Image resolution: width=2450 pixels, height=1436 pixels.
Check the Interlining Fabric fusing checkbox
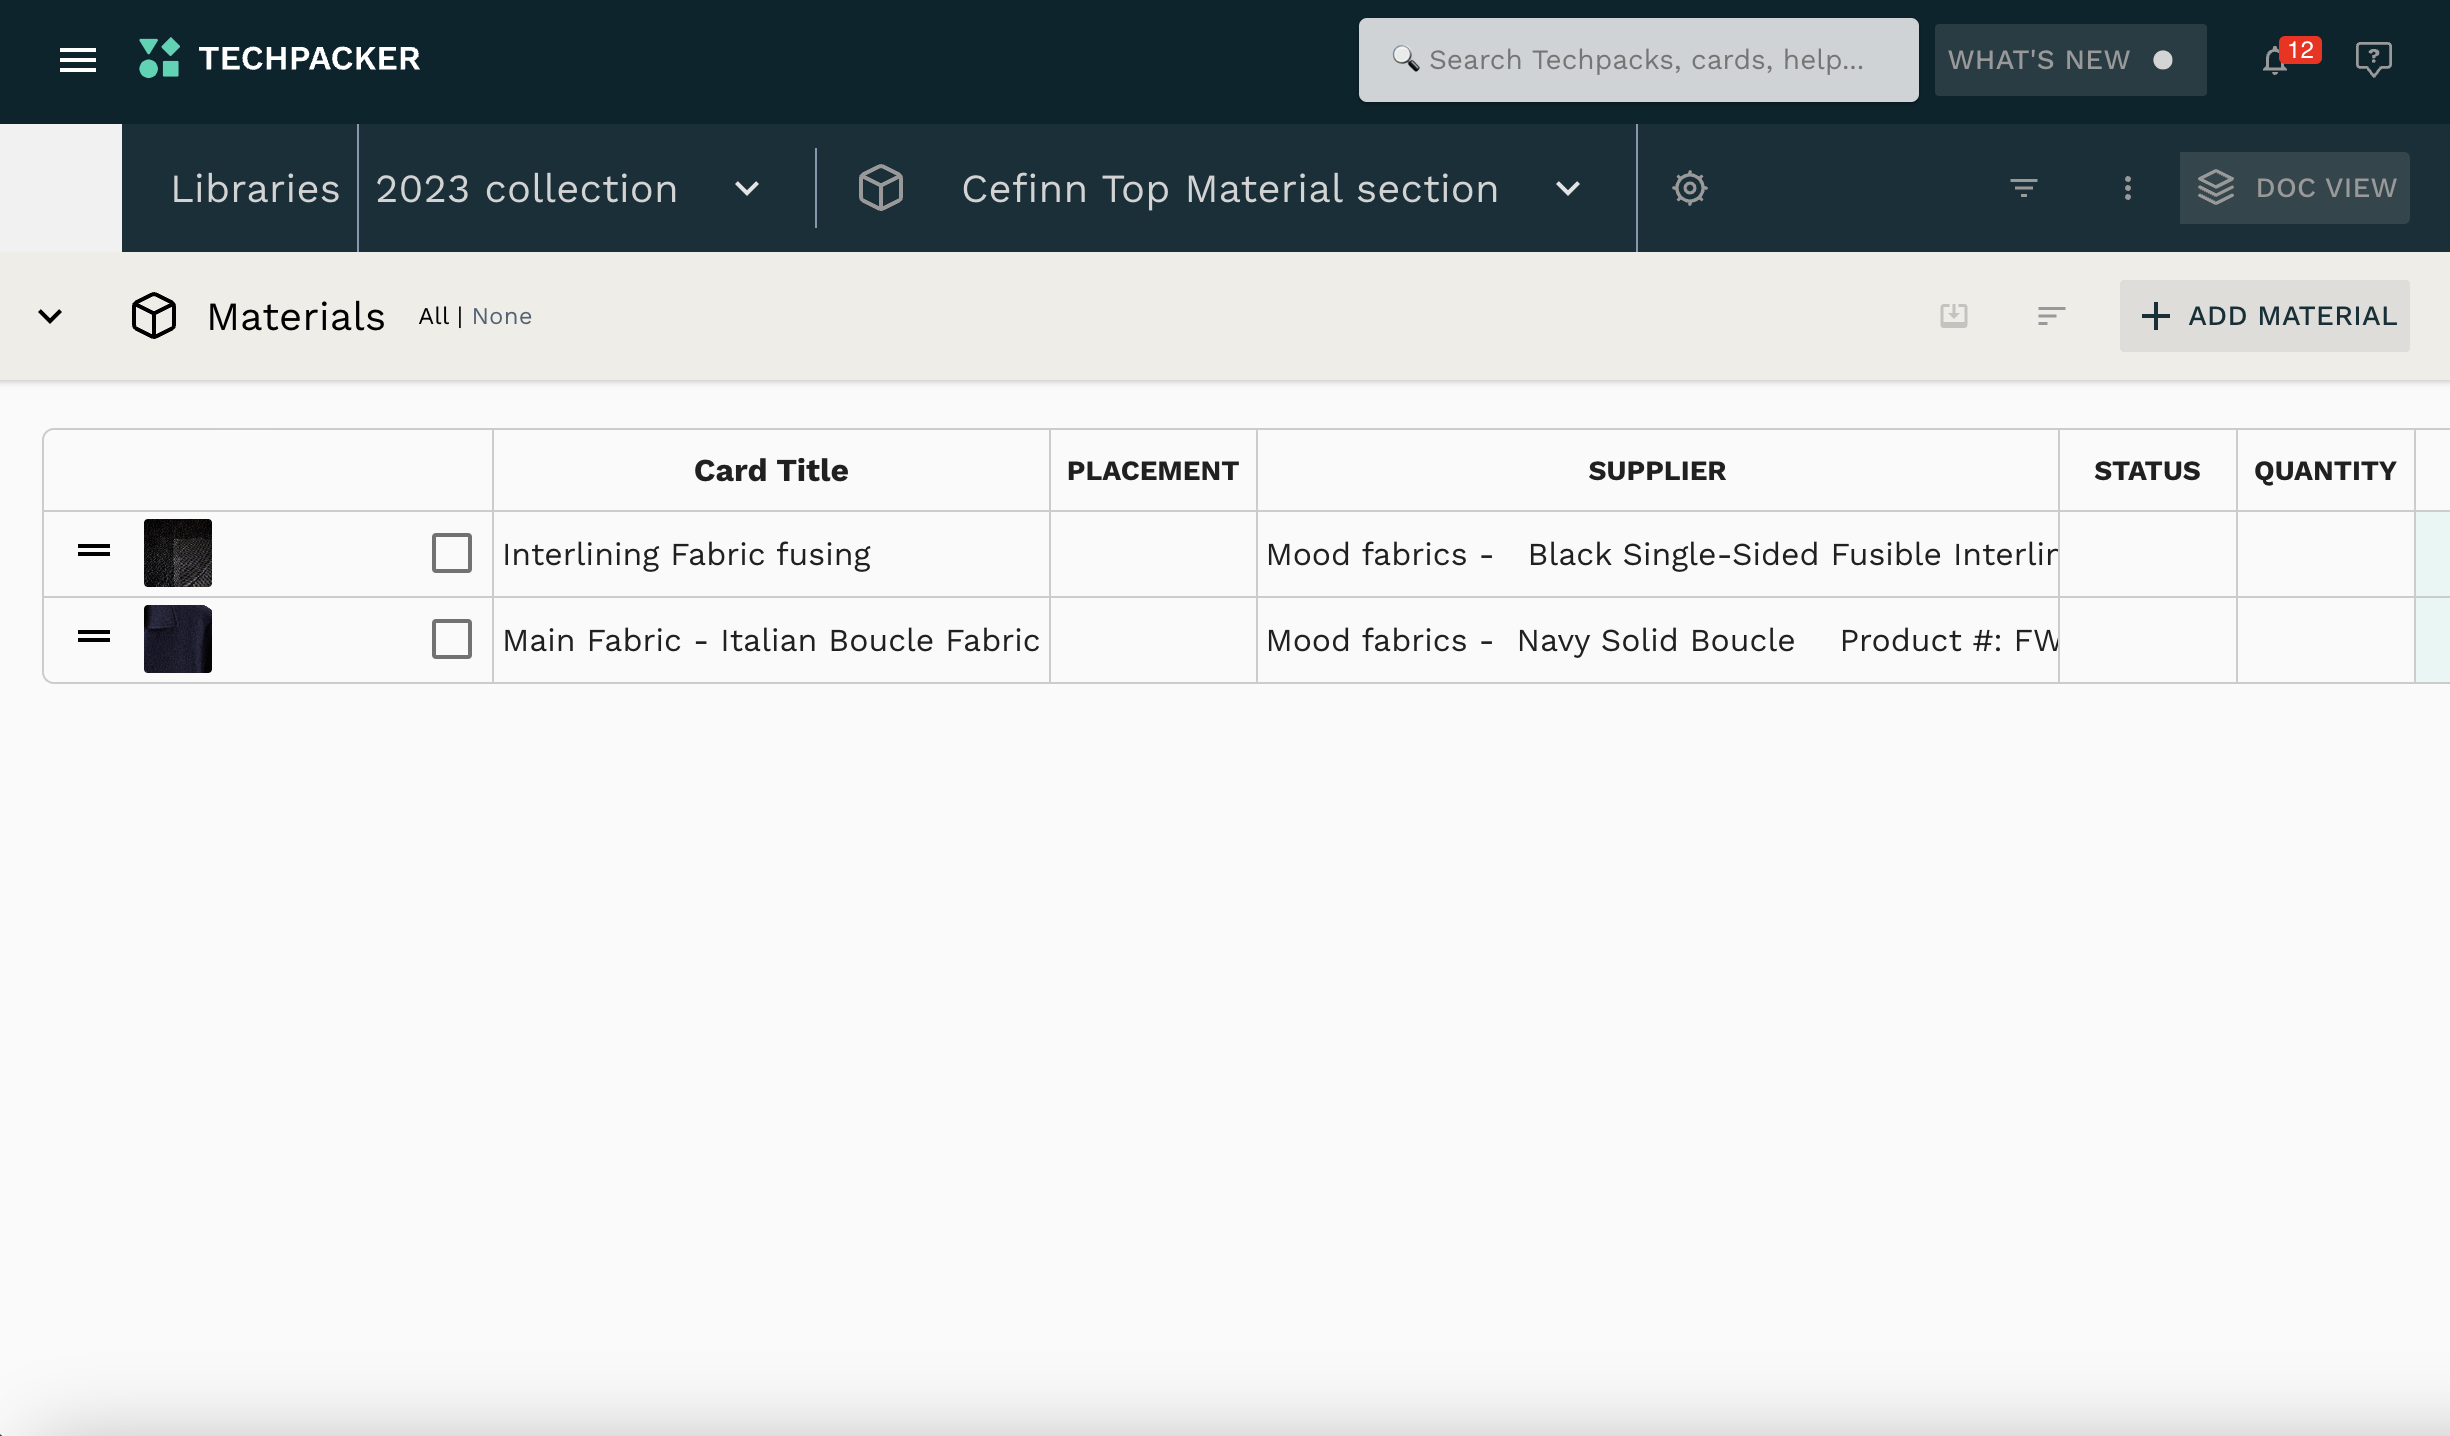[x=451, y=553]
